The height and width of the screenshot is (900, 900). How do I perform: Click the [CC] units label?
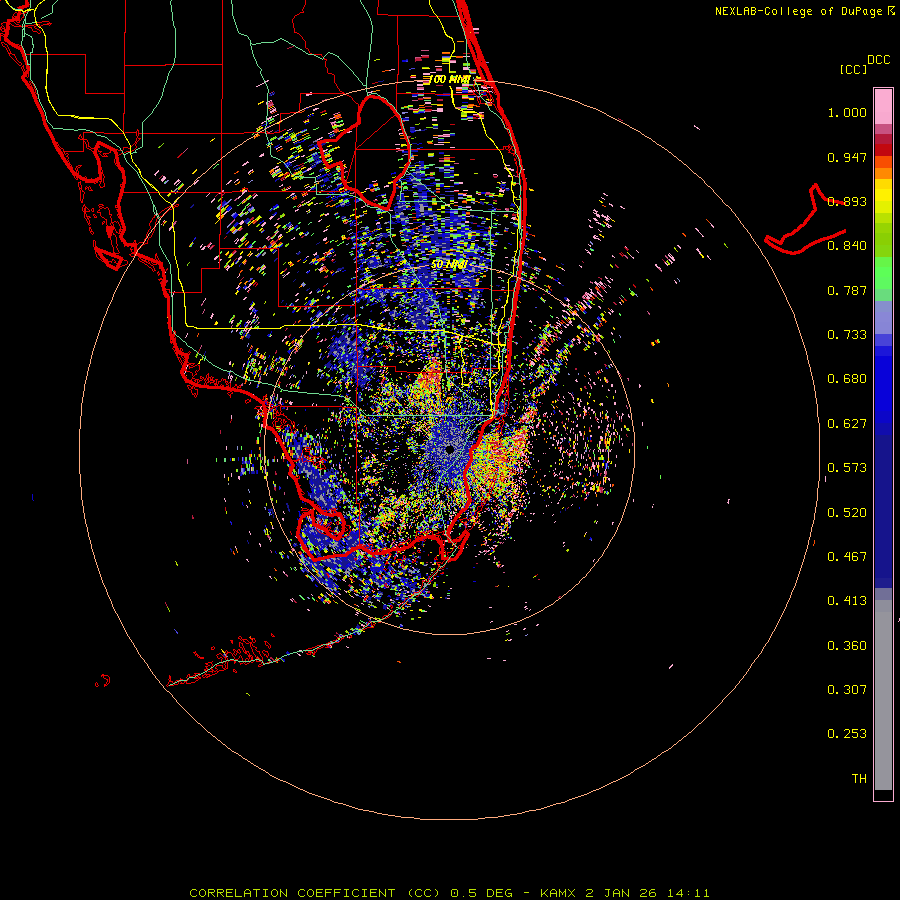coord(854,69)
